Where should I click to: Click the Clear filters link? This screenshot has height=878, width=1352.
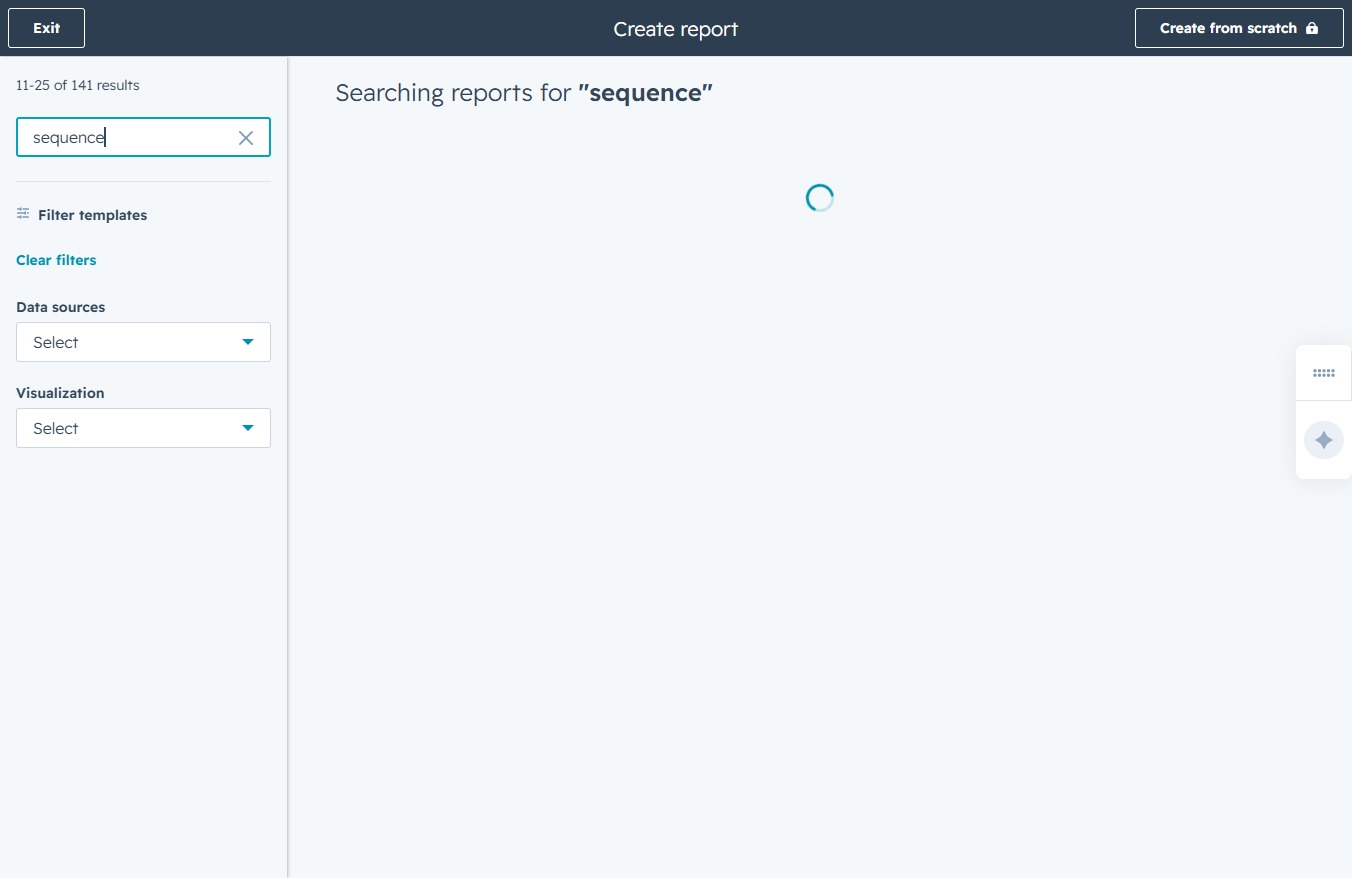[x=56, y=260]
